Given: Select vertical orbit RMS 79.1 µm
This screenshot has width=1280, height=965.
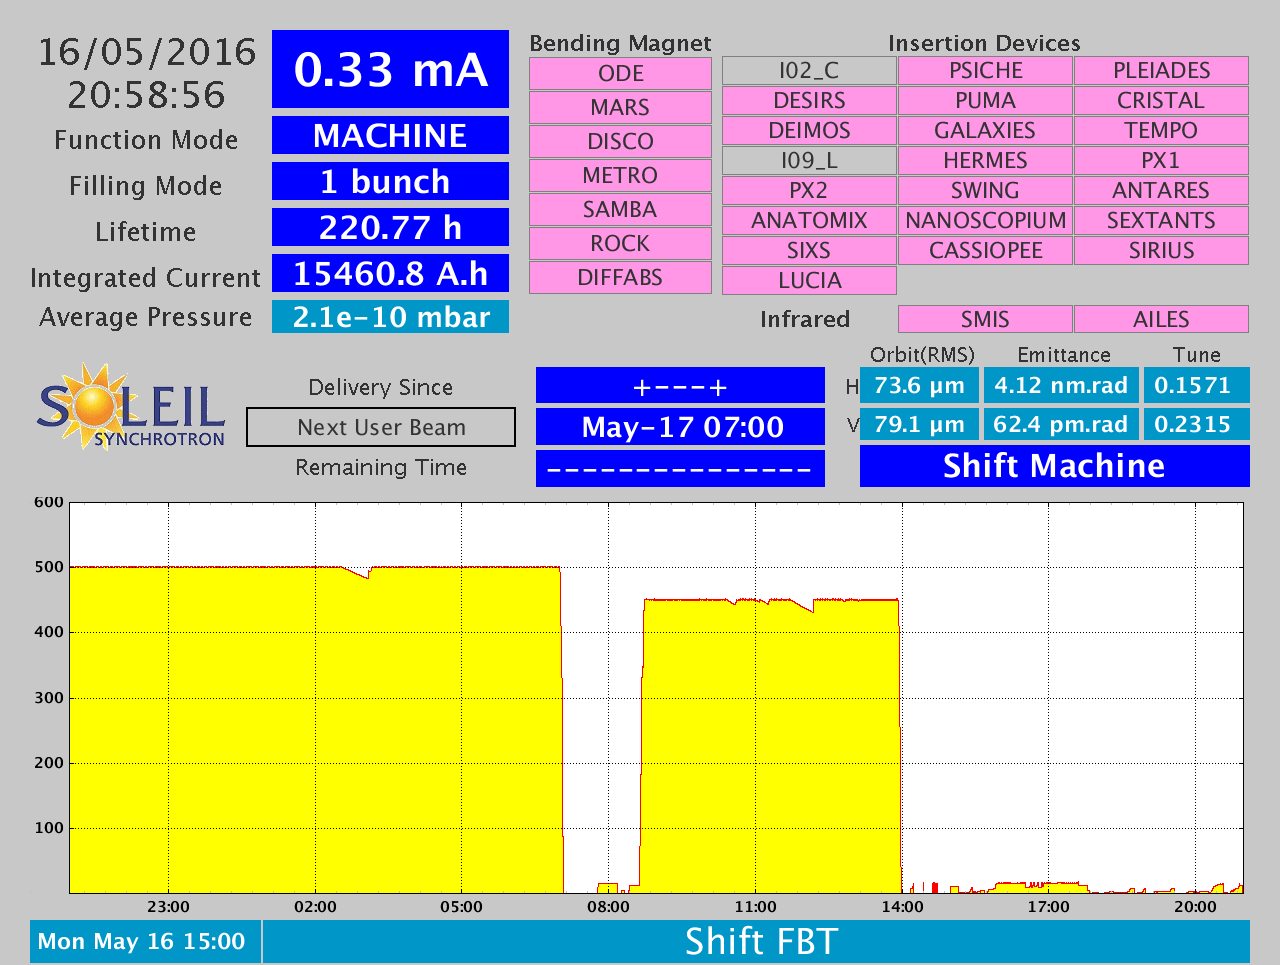Looking at the screenshot, I should click(919, 424).
